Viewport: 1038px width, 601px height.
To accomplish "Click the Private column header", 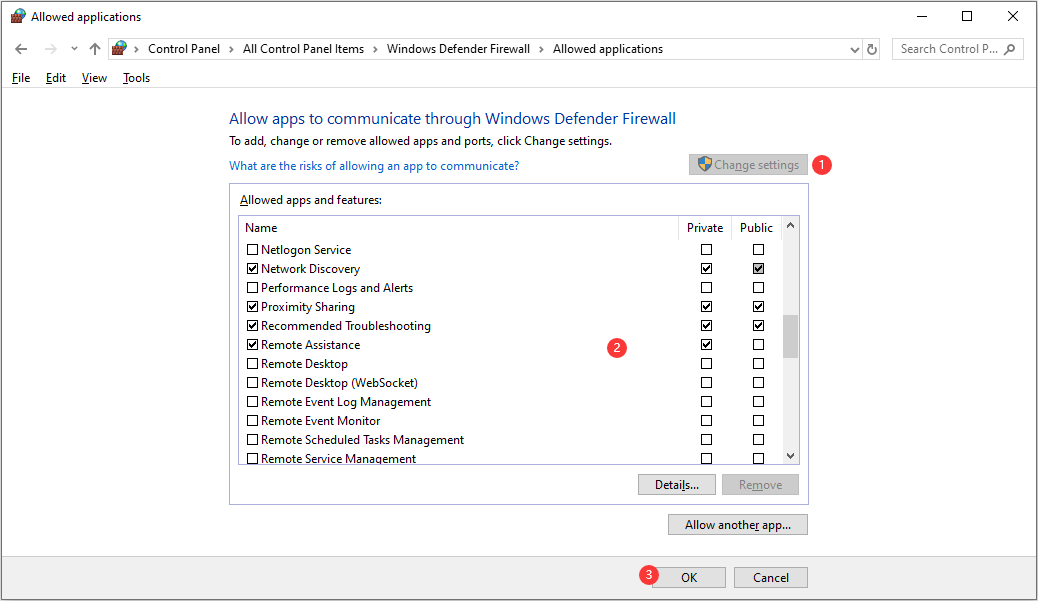I will (705, 228).
